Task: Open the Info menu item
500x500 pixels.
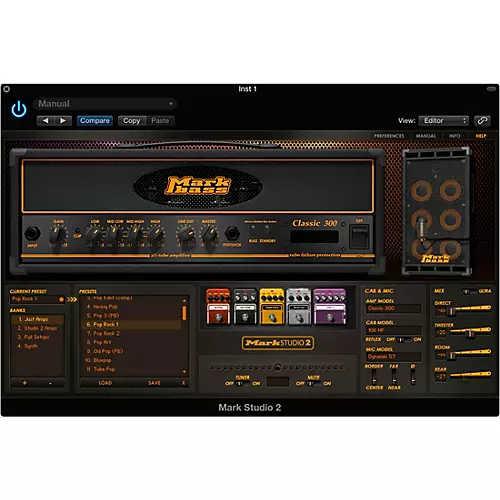Action: (454, 136)
